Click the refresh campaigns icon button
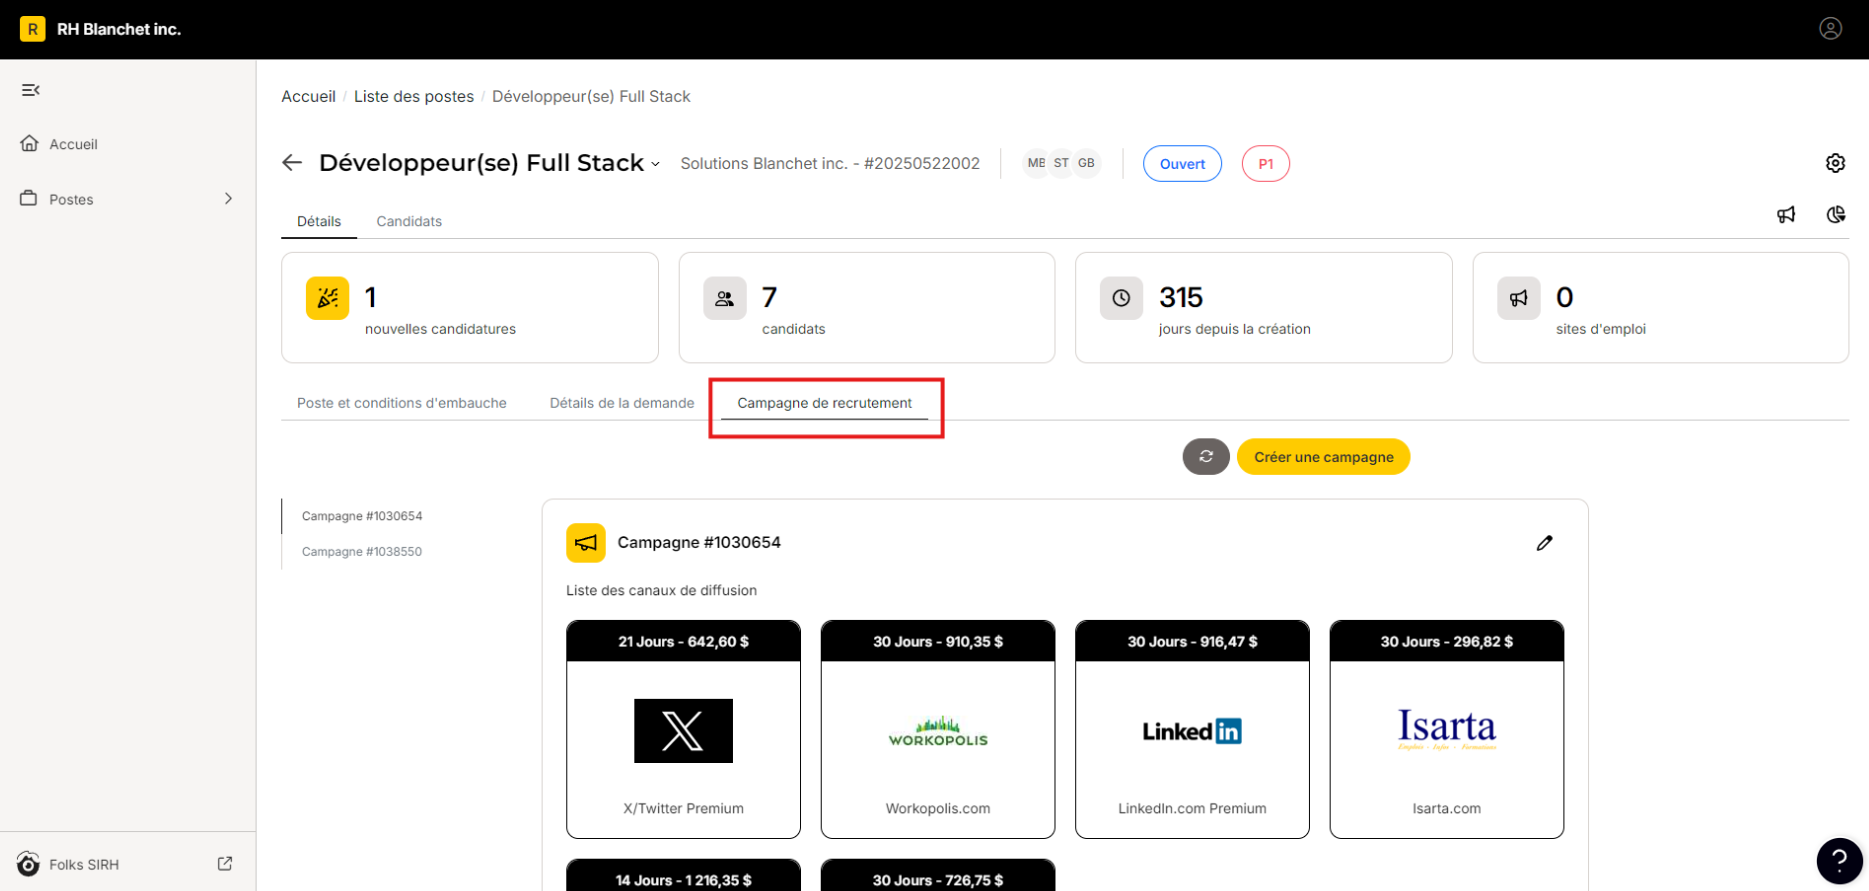 1206,457
